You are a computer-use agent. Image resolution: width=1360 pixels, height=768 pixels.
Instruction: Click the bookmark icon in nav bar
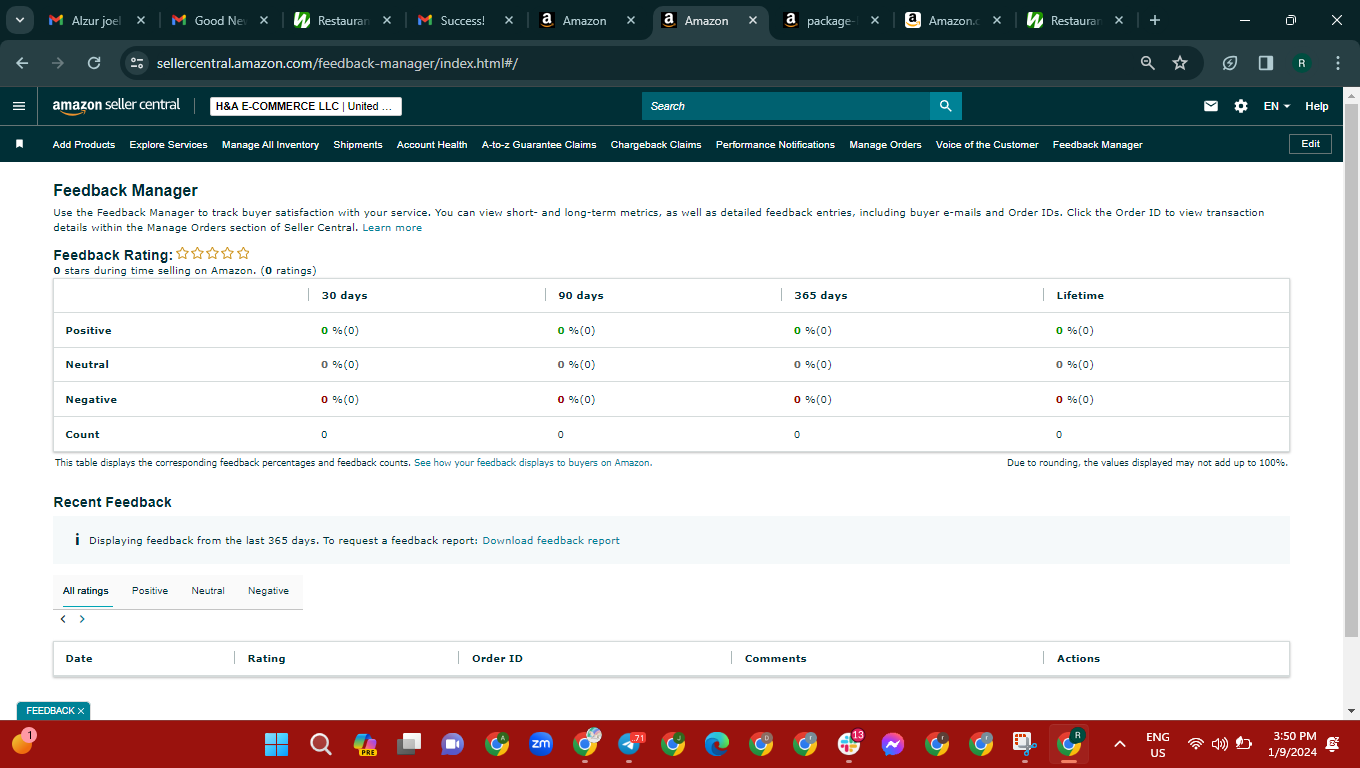pyautogui.click(x=19, y=144)
